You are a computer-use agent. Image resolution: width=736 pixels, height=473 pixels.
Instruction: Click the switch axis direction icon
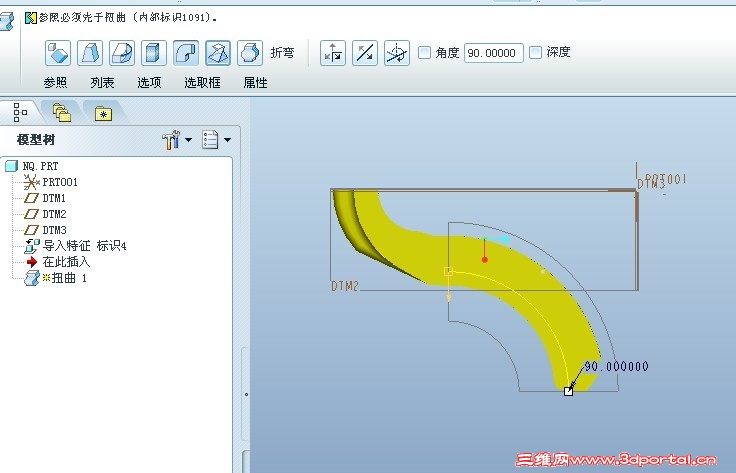tap(333, 53)
